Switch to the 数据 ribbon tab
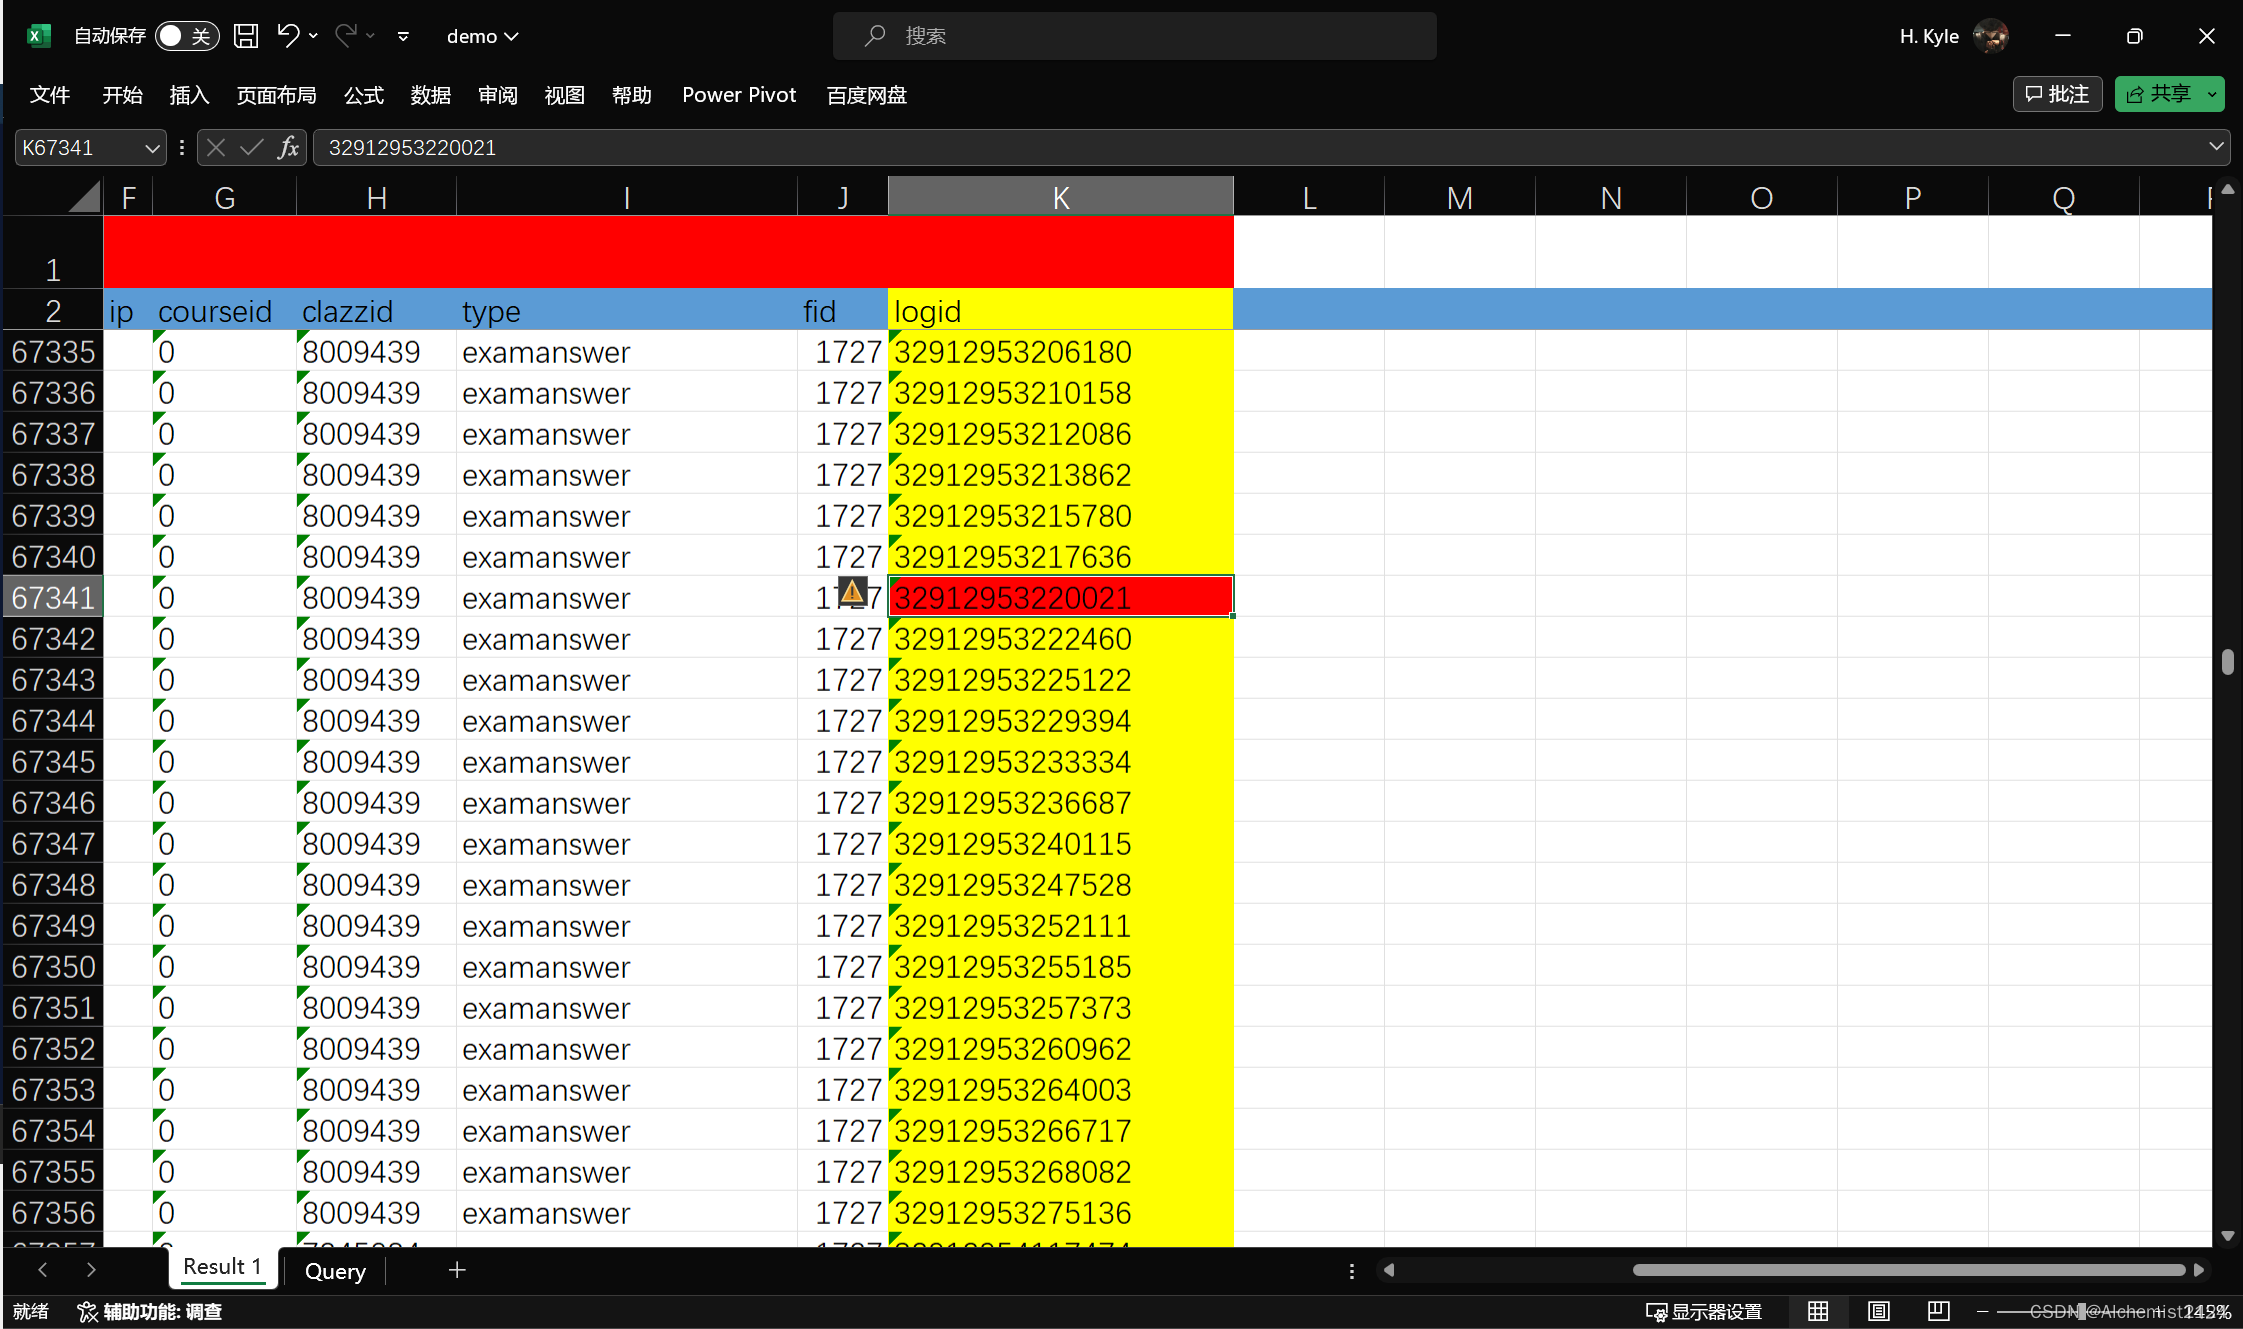The height and width of the screenshot is (1329, 2243). point(431,95)
